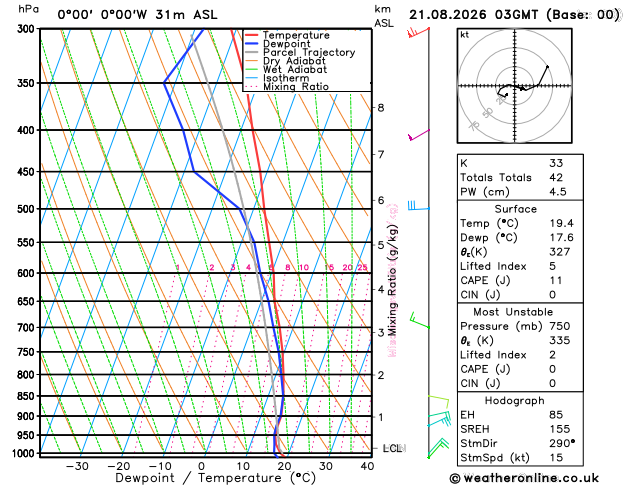Click the surface Lifted Index value 5
Image resolution: width=629 pixels, height=486 pixels.
553,266
